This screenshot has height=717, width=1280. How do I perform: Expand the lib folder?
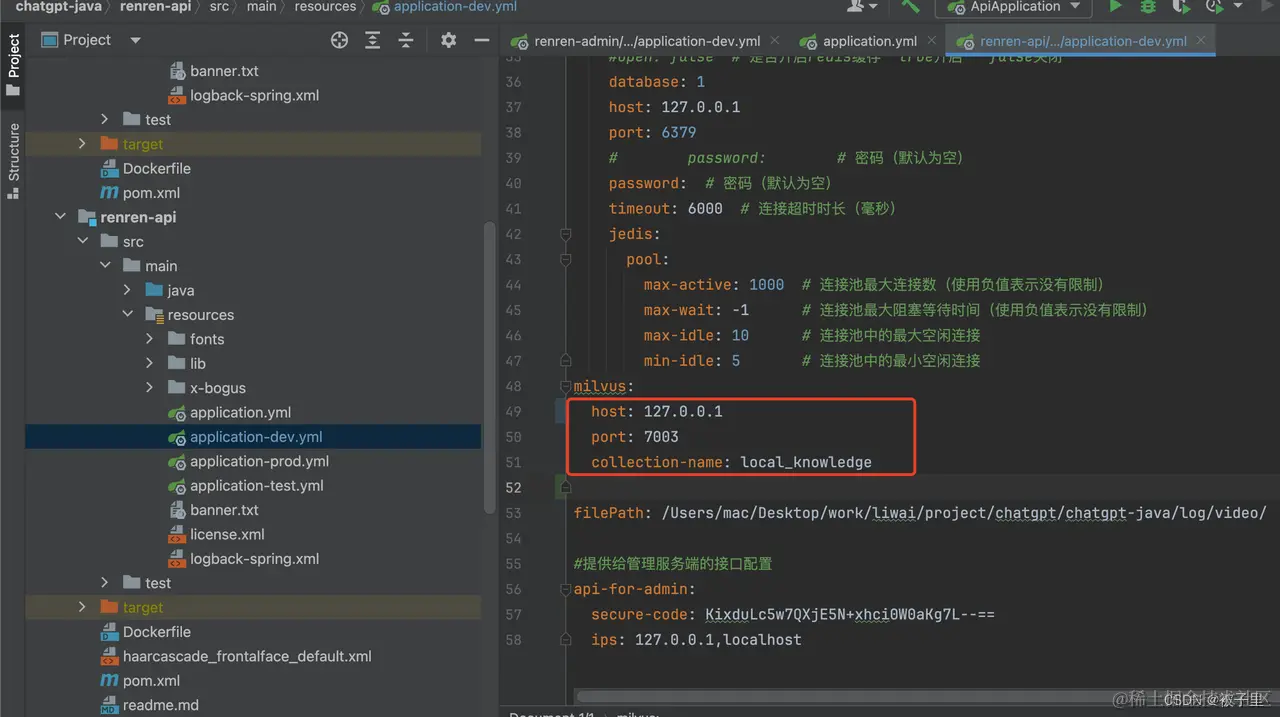(149, 363)
